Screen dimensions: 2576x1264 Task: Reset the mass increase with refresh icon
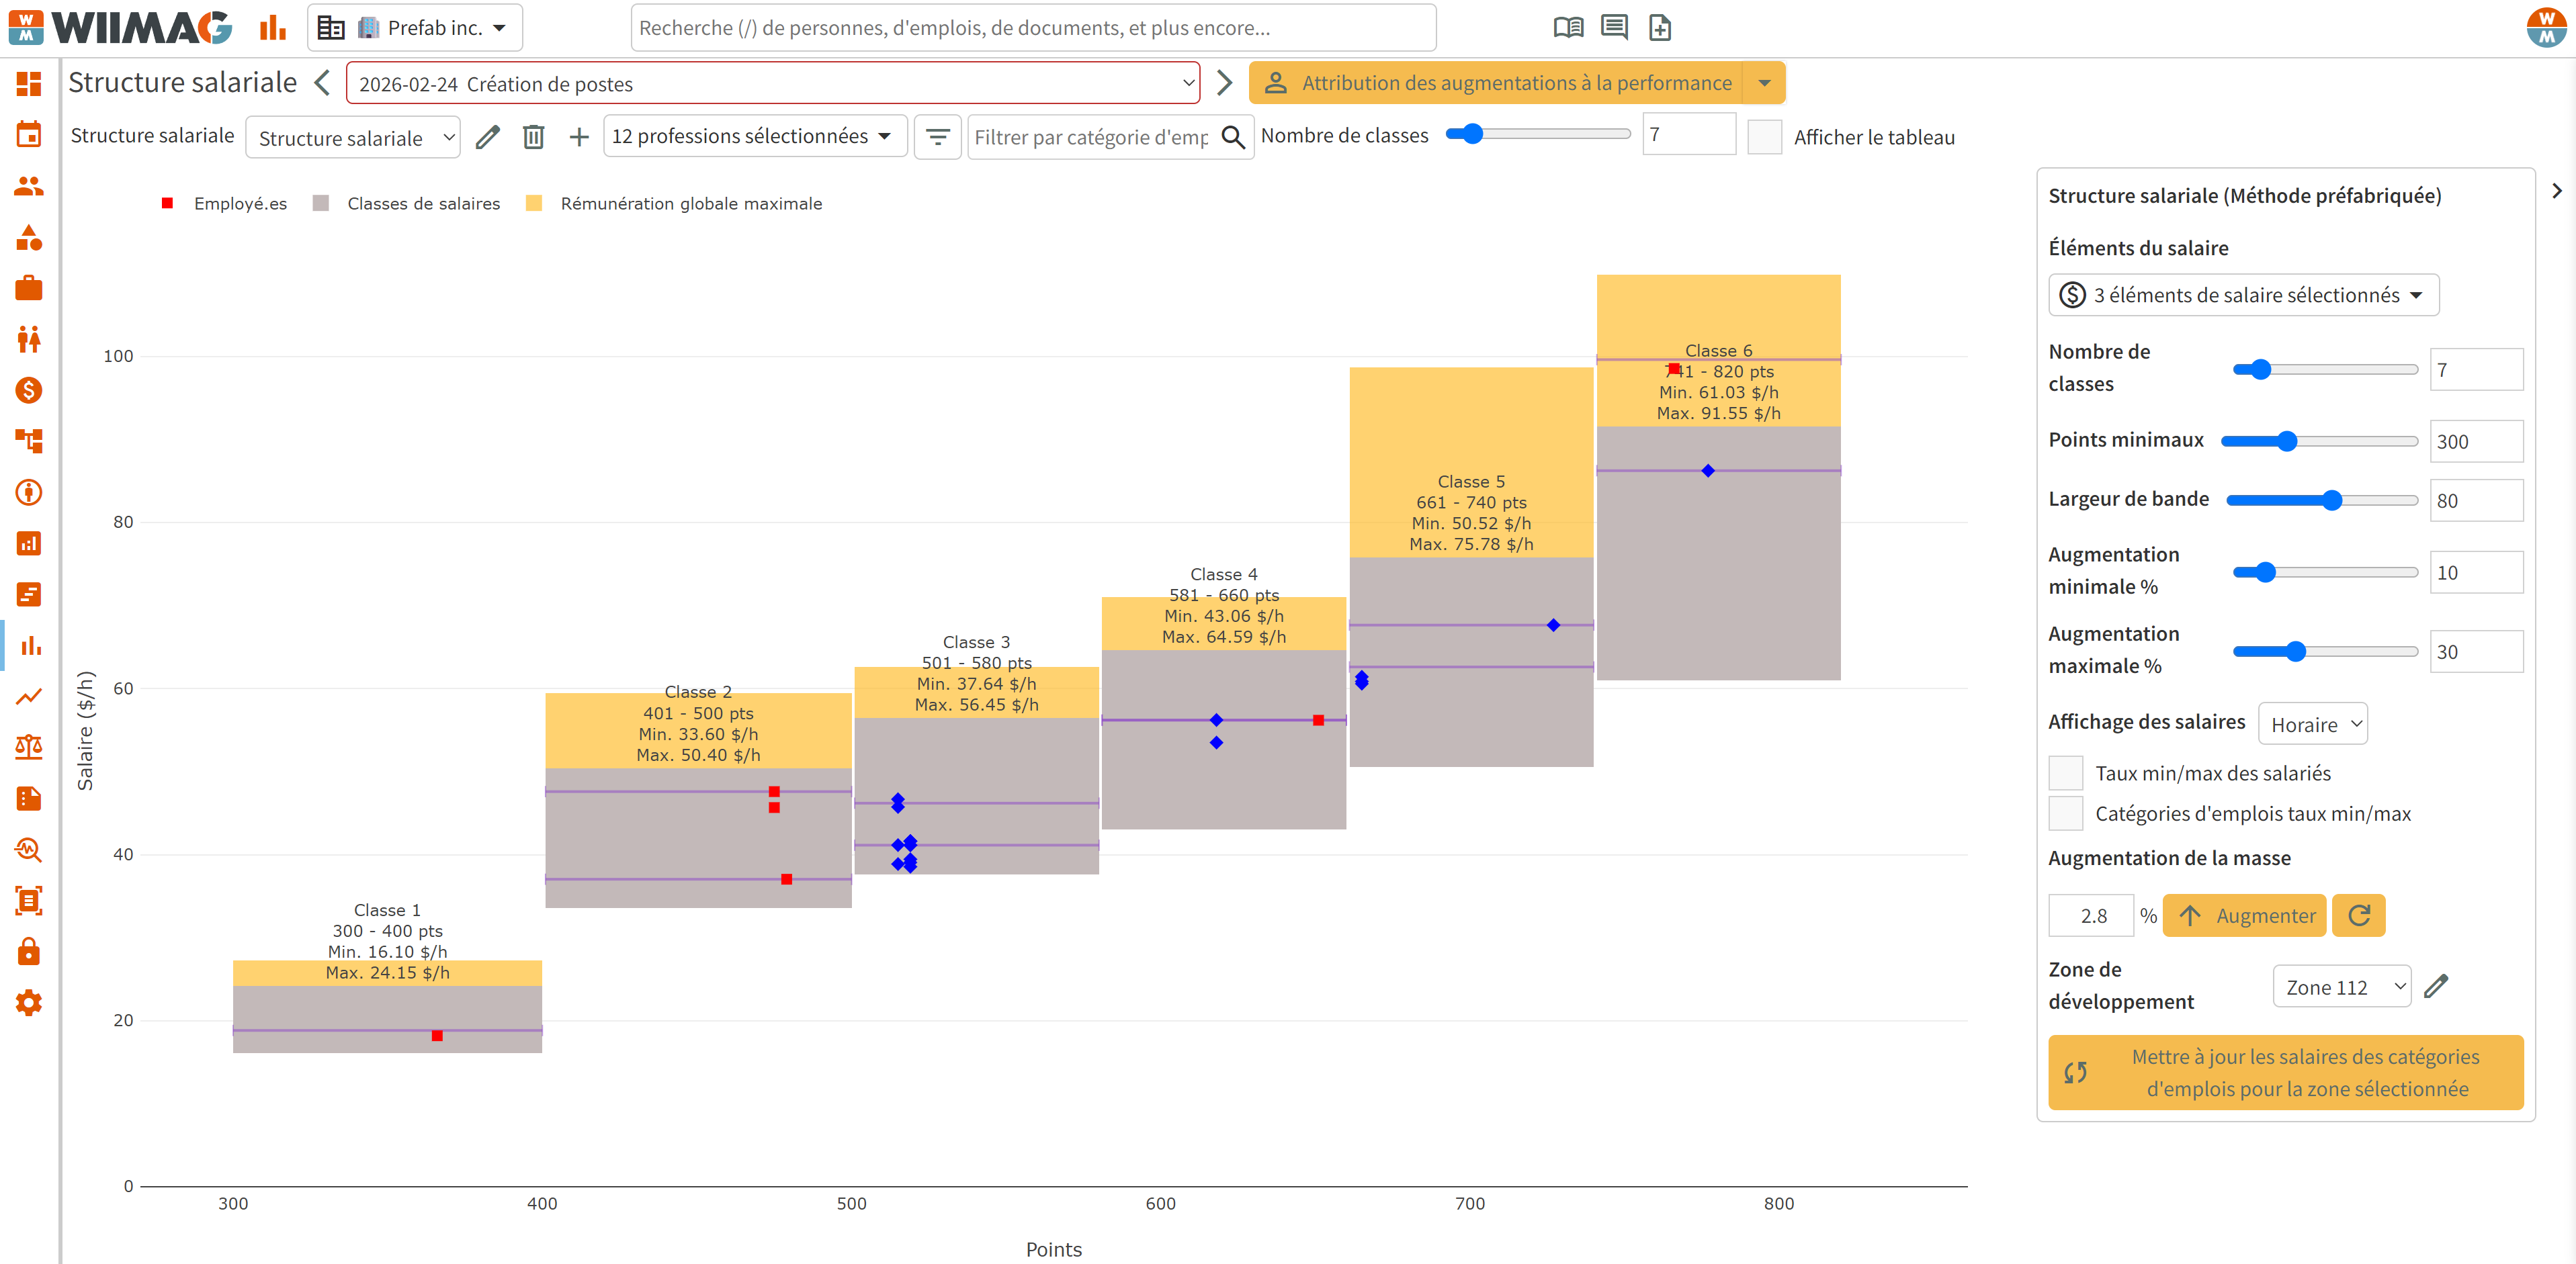(2358, 915)
